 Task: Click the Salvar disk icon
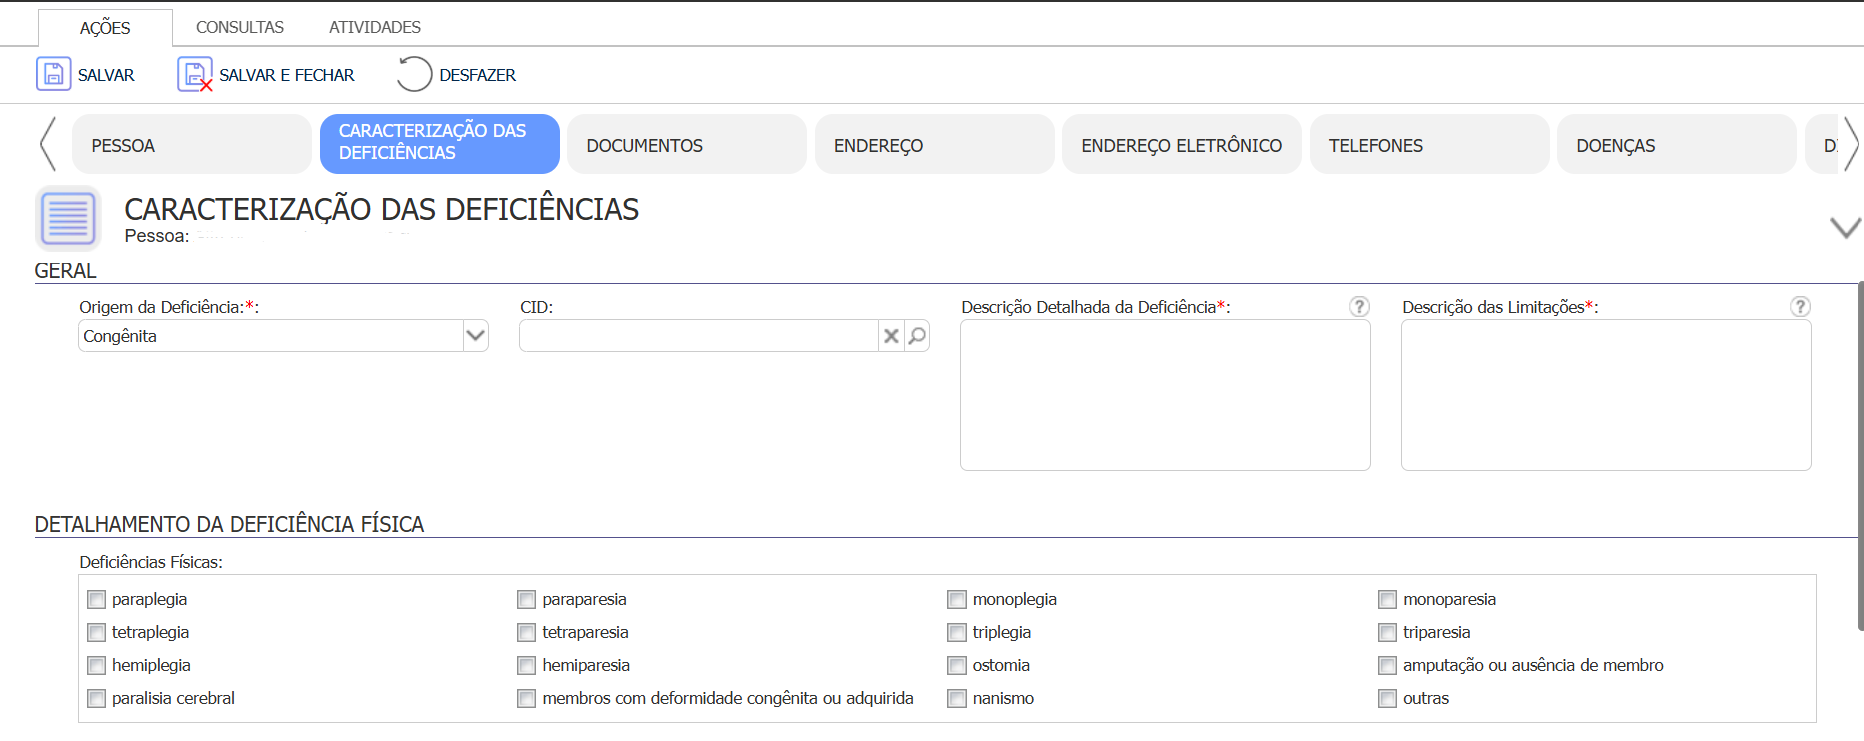pos(54,75)
